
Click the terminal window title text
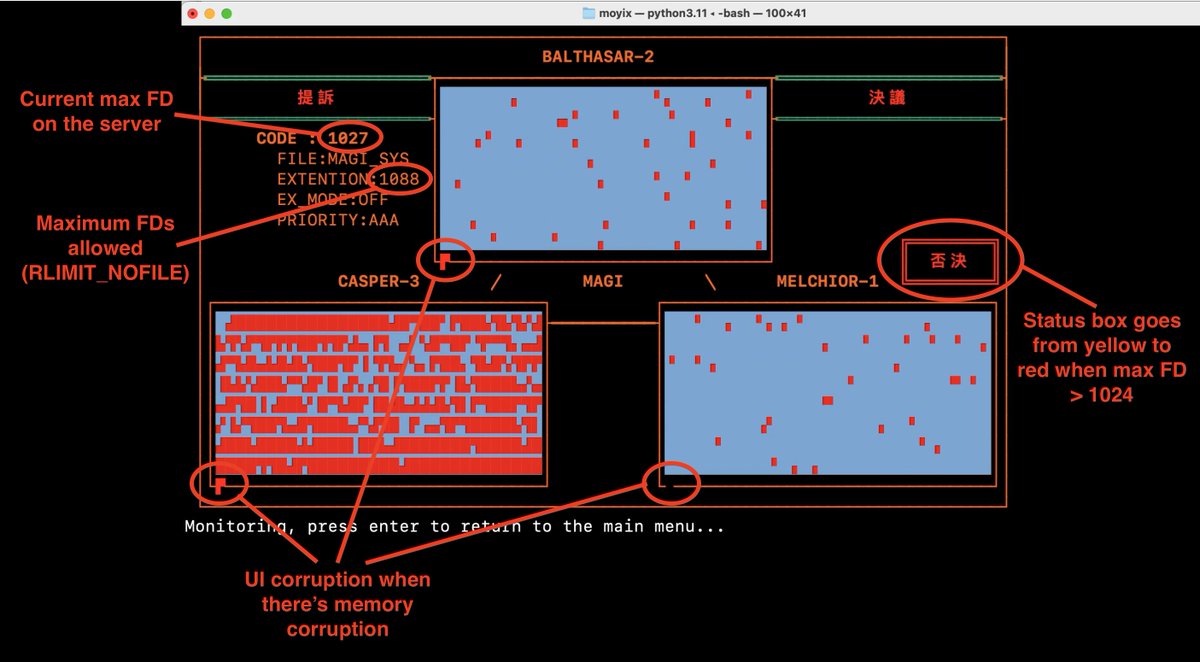pyautogui.click(x=701, y=14)
